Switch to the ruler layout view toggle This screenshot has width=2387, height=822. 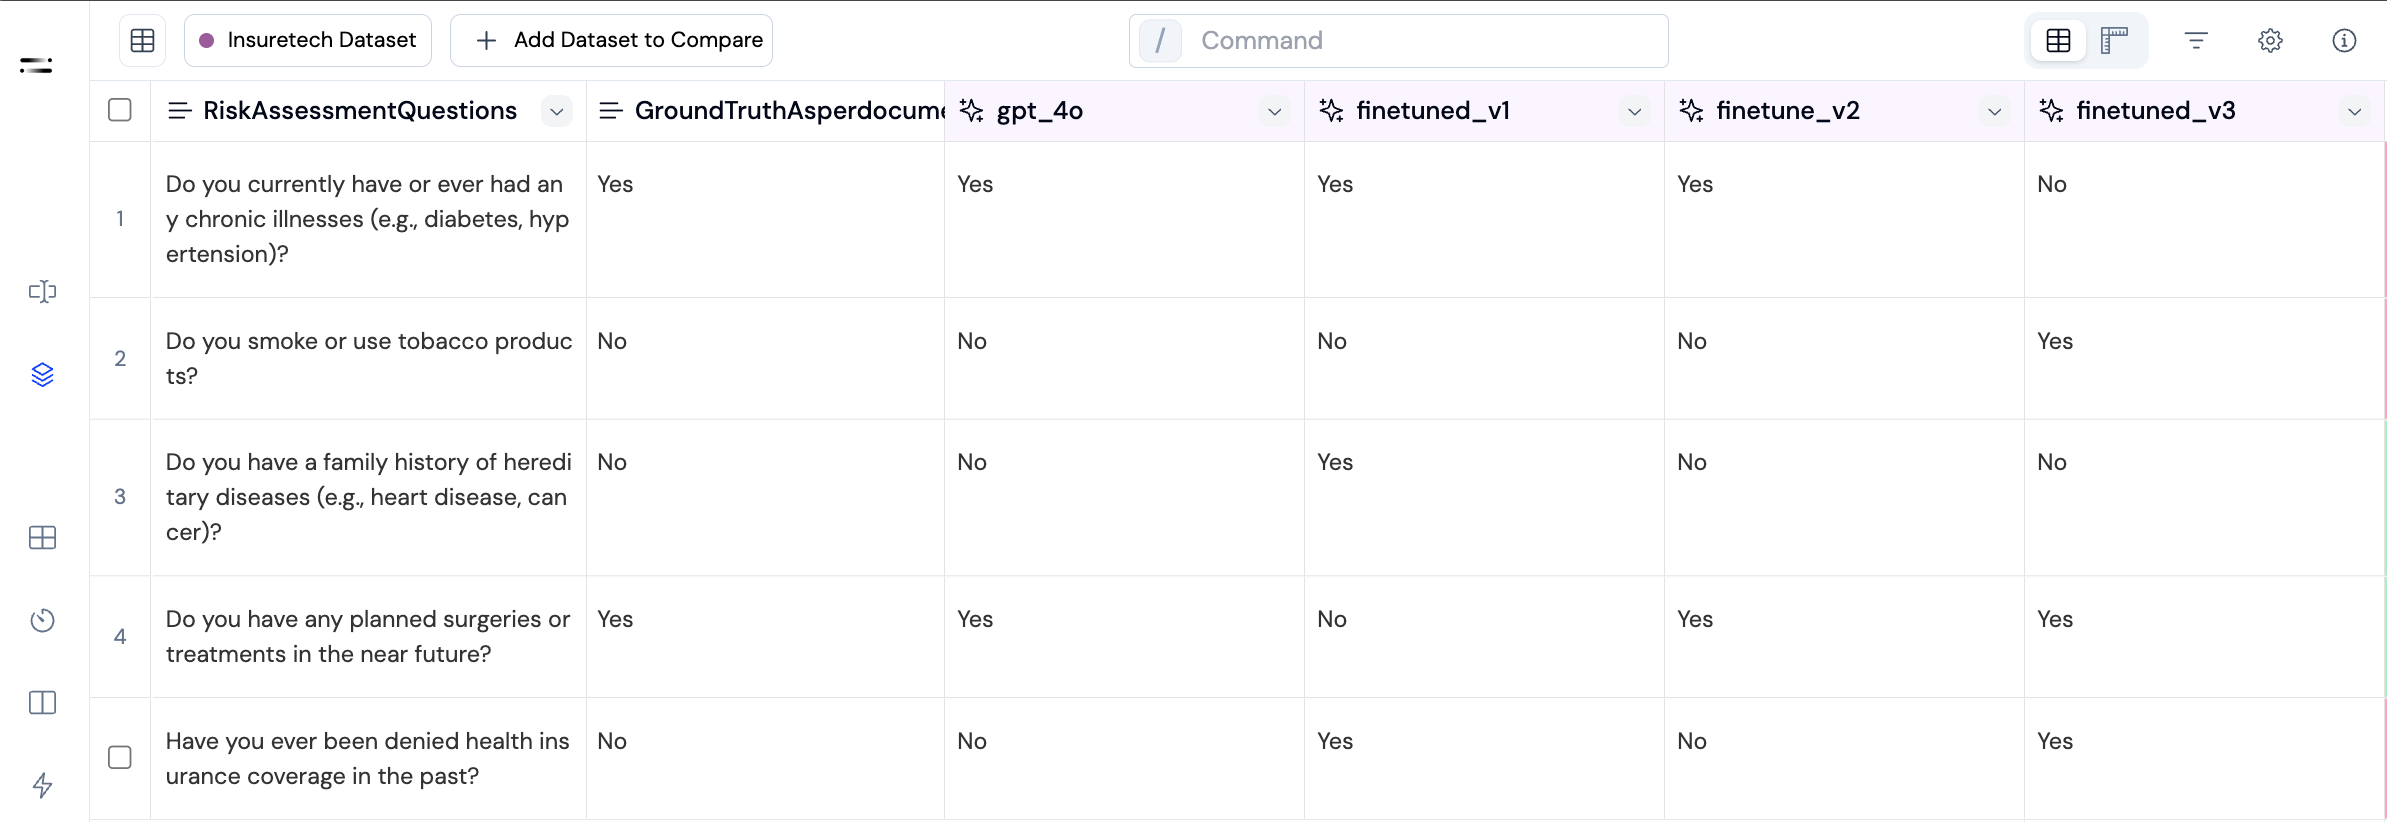pos(2114,41)
